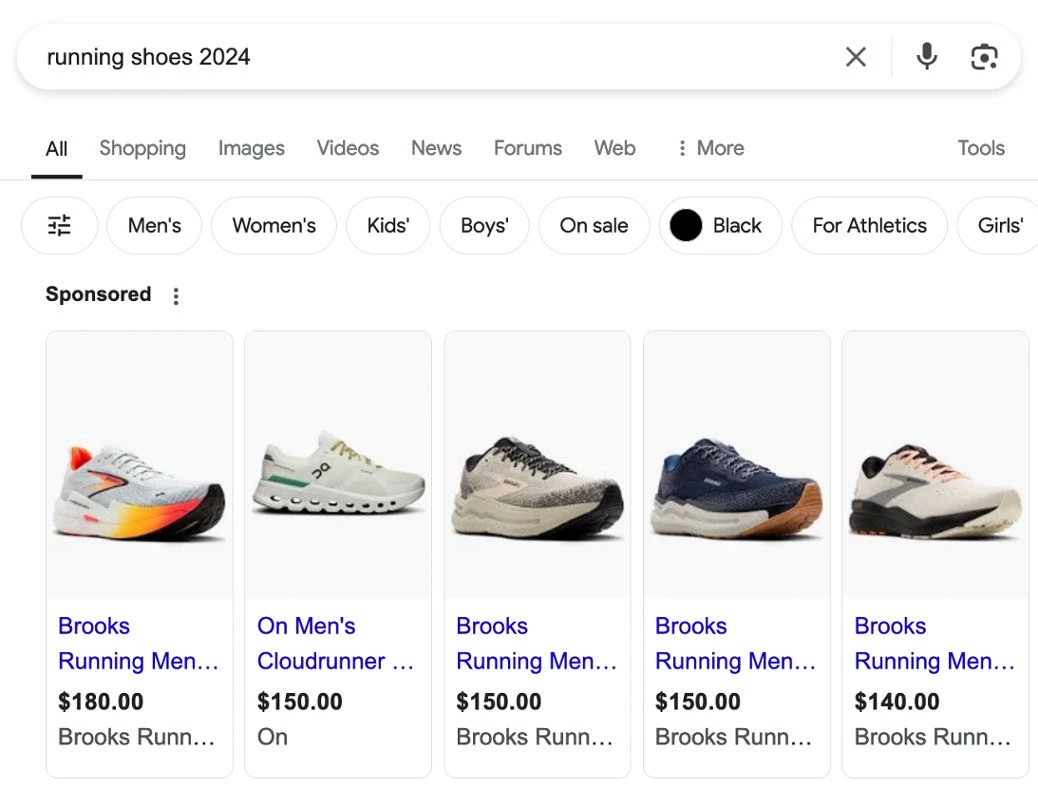Open the Sponsored three-dot options menu

pyautogui.click(x=175, y=296)
